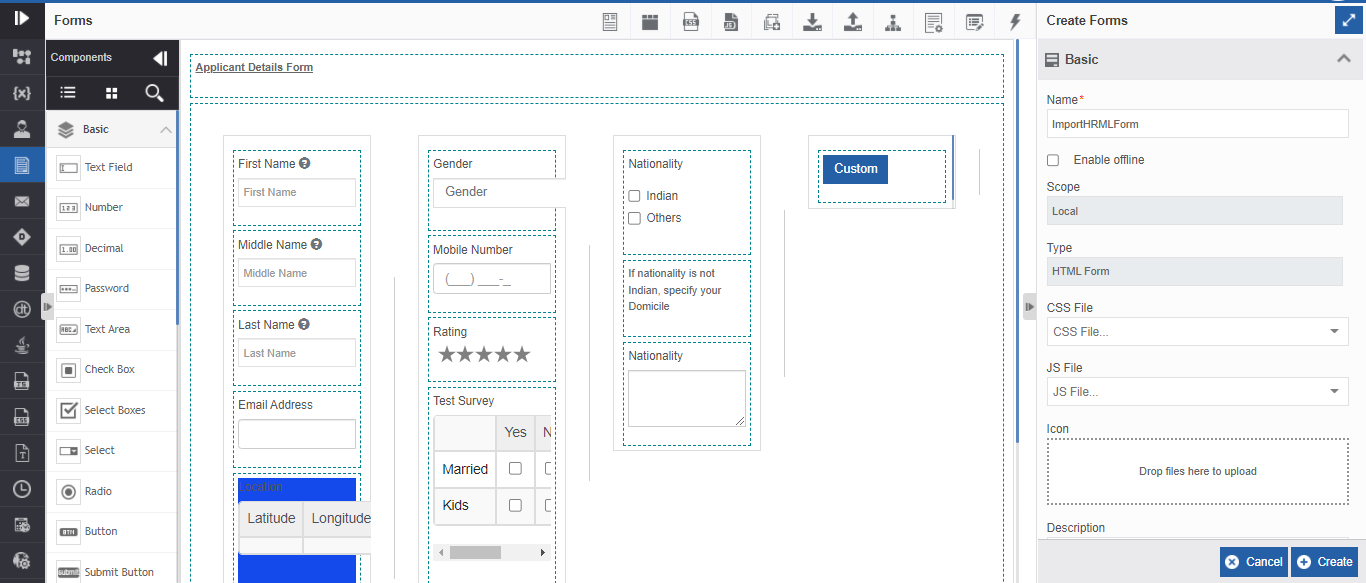Click the First Name help icon
Viewport: 1366px width, 583px height.
click(305, 163)
